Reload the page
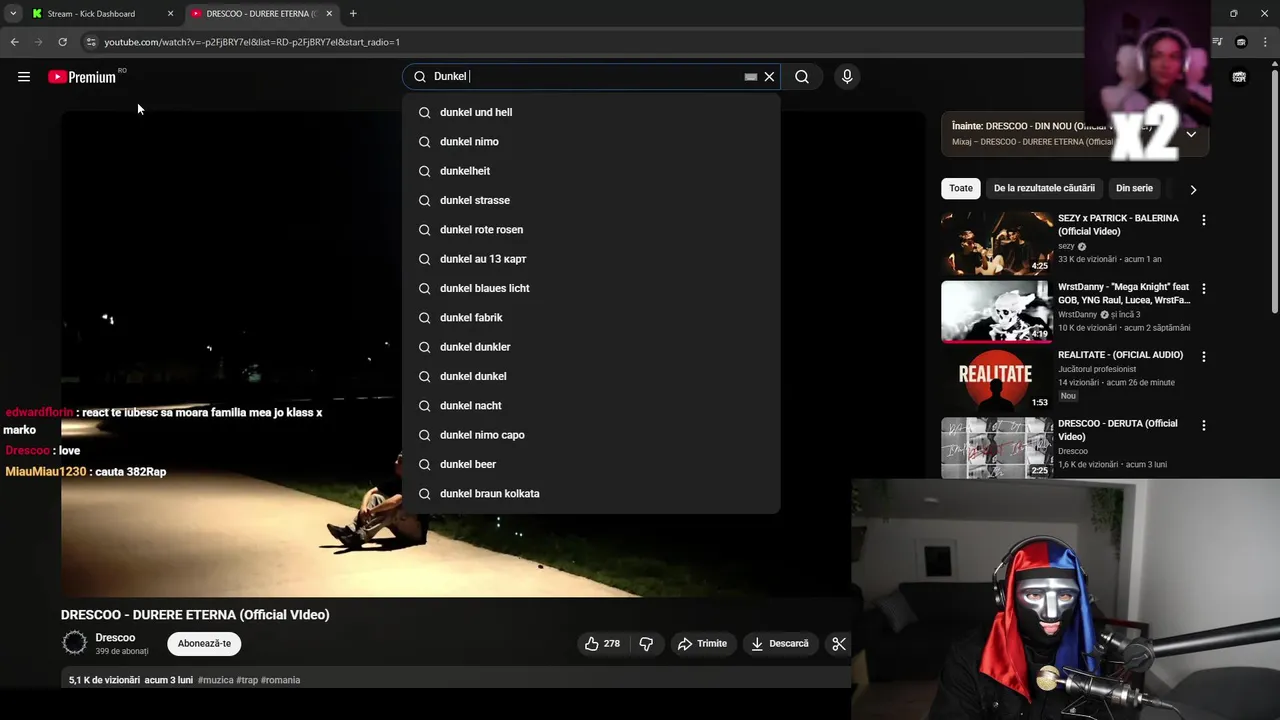The height and width of the screenshot is (720, 1280). click(x=62, y=42)
